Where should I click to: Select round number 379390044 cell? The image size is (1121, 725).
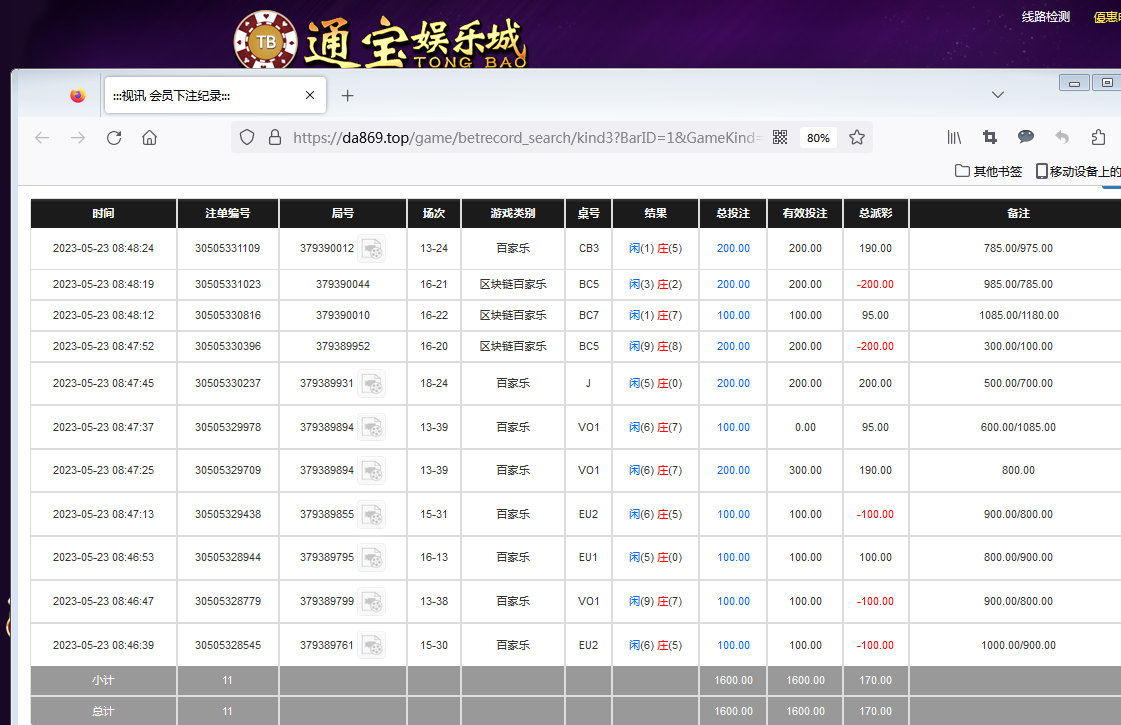pos(343,284)
